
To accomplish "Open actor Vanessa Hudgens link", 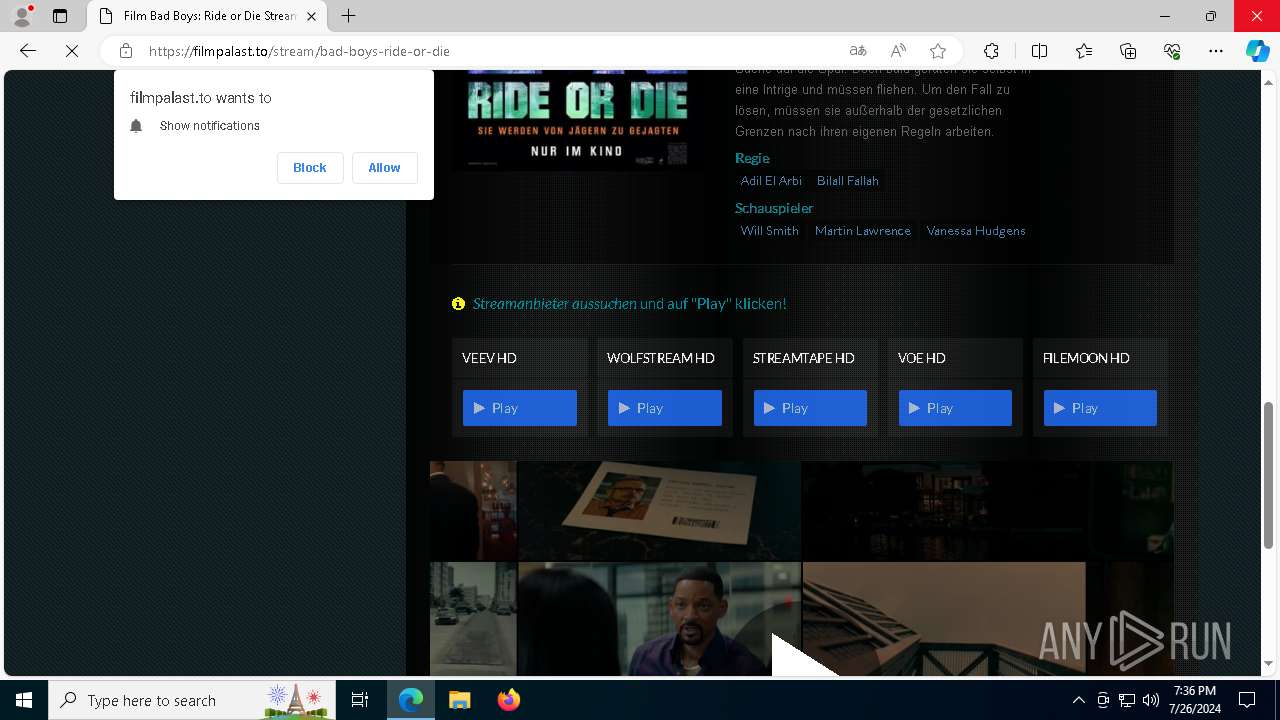I will 976,231.
